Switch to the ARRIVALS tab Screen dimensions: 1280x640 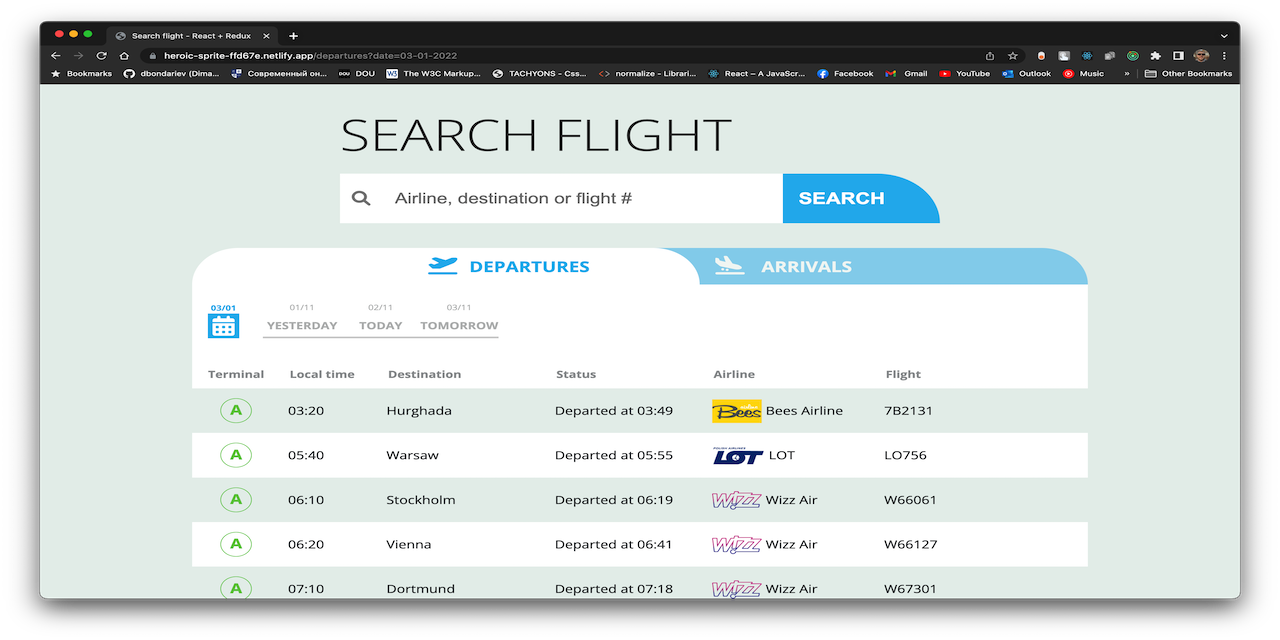click(x=807, y=266)
